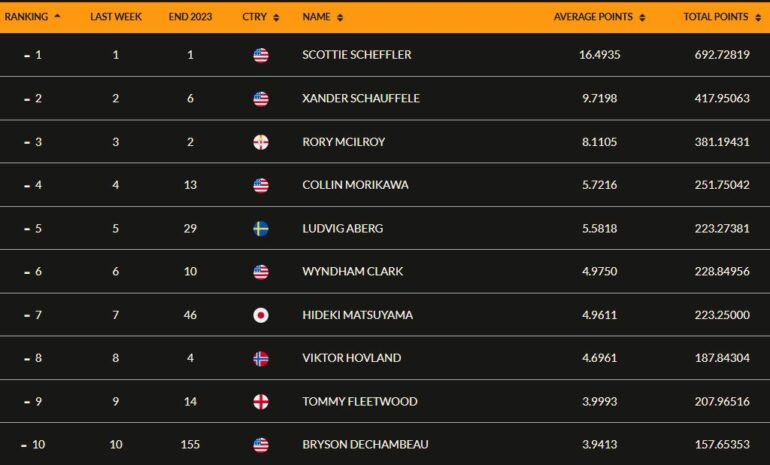Select Ludvig Aberg's average points 5.5818
This screenshot has width=770, height=465.
(x=600, y=228)
